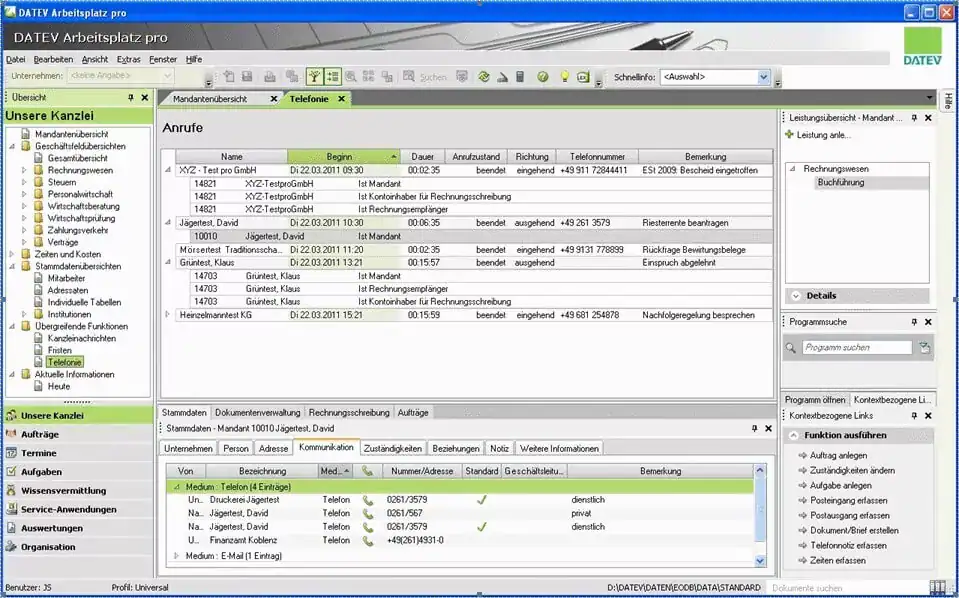
Task: Click the Auftrag anlegen link
Action: [x=838, y=456]
